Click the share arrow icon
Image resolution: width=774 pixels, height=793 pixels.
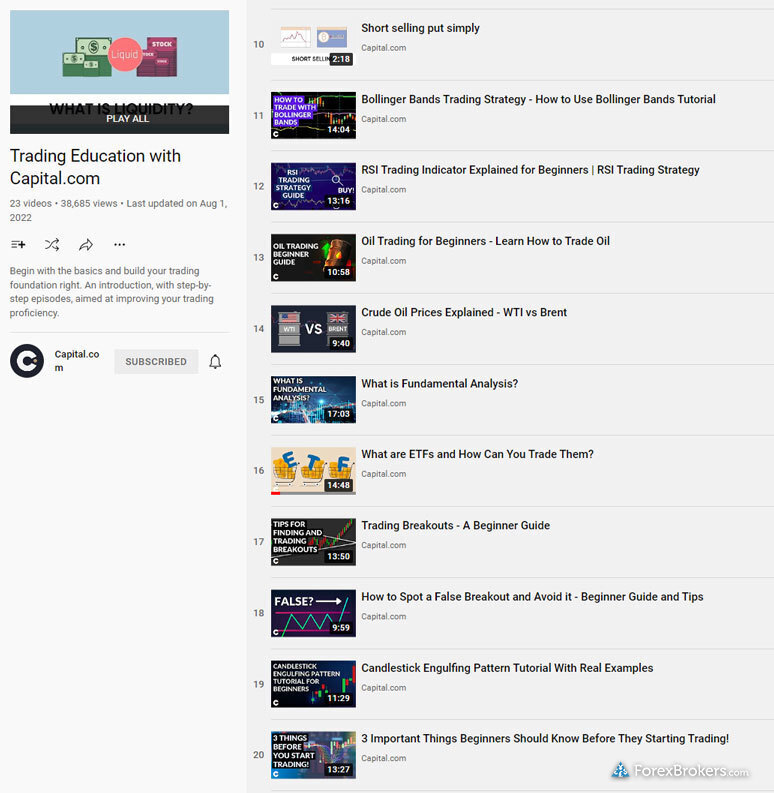click(86, 245)
